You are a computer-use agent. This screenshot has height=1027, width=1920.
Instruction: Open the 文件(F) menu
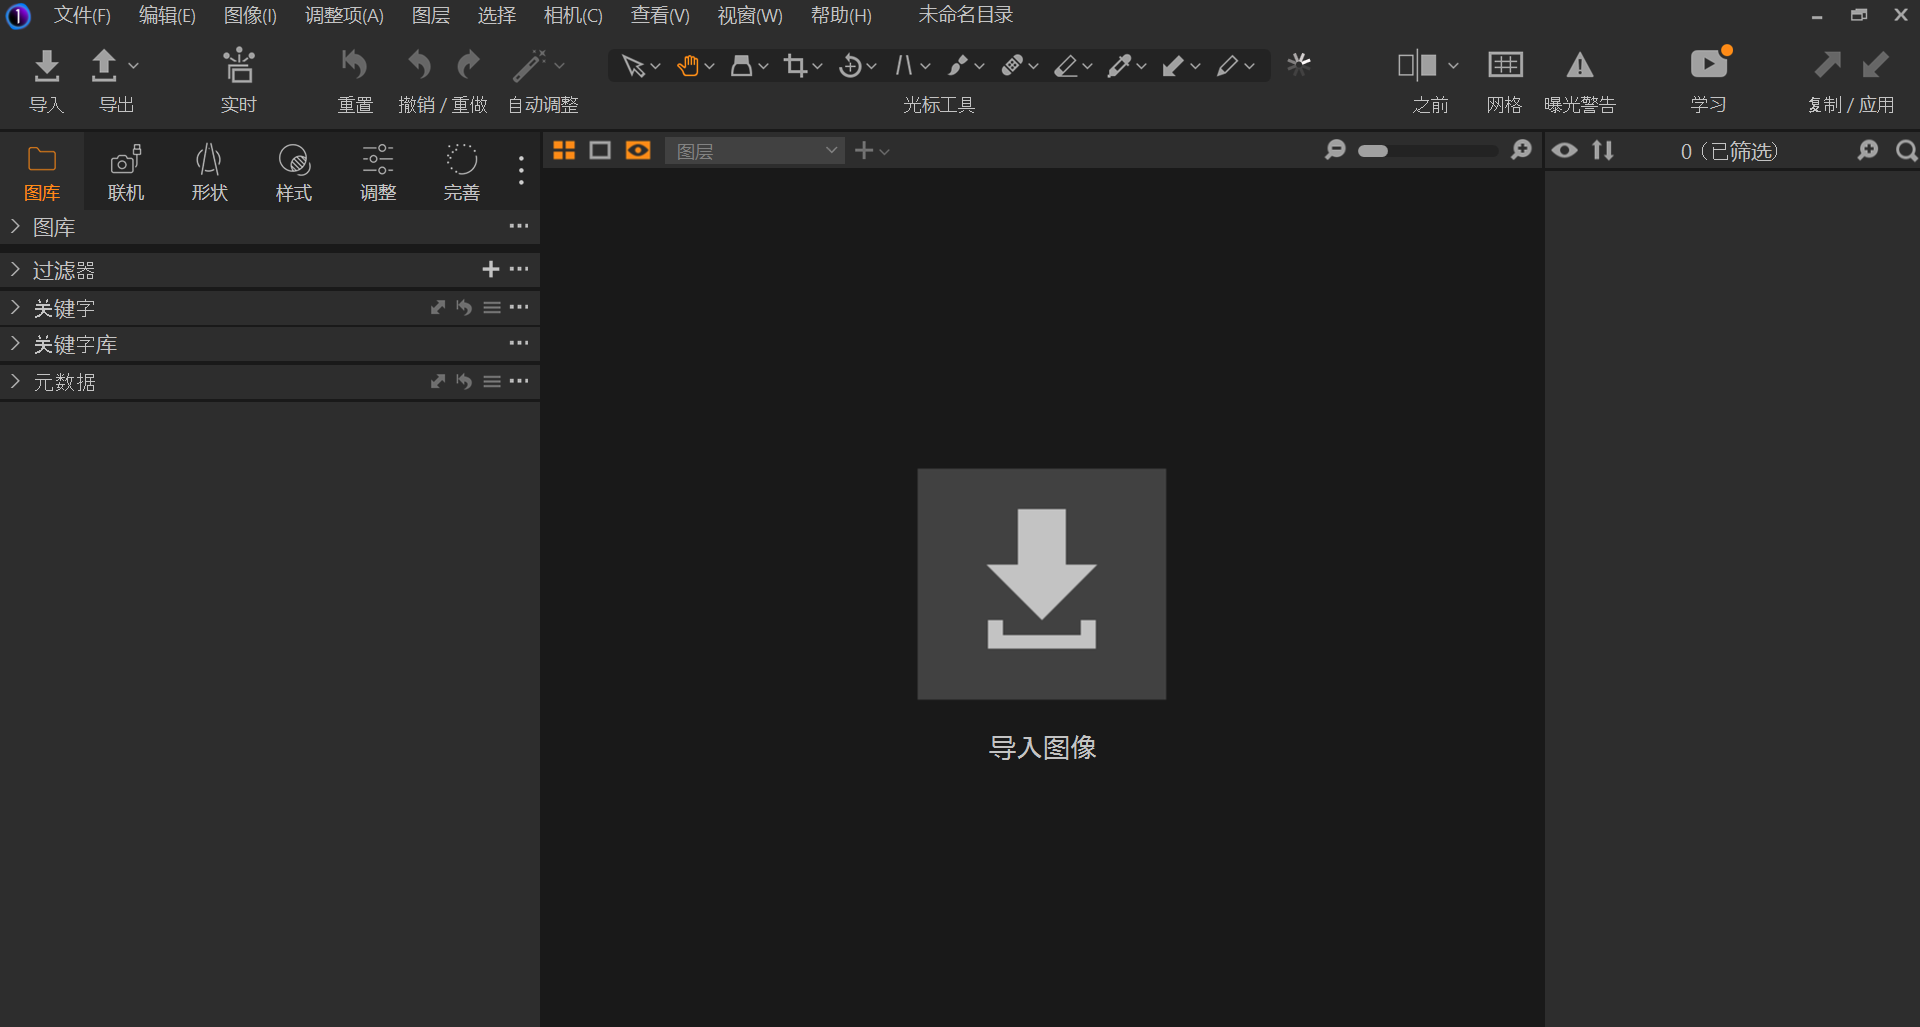(x=82, y=15)
